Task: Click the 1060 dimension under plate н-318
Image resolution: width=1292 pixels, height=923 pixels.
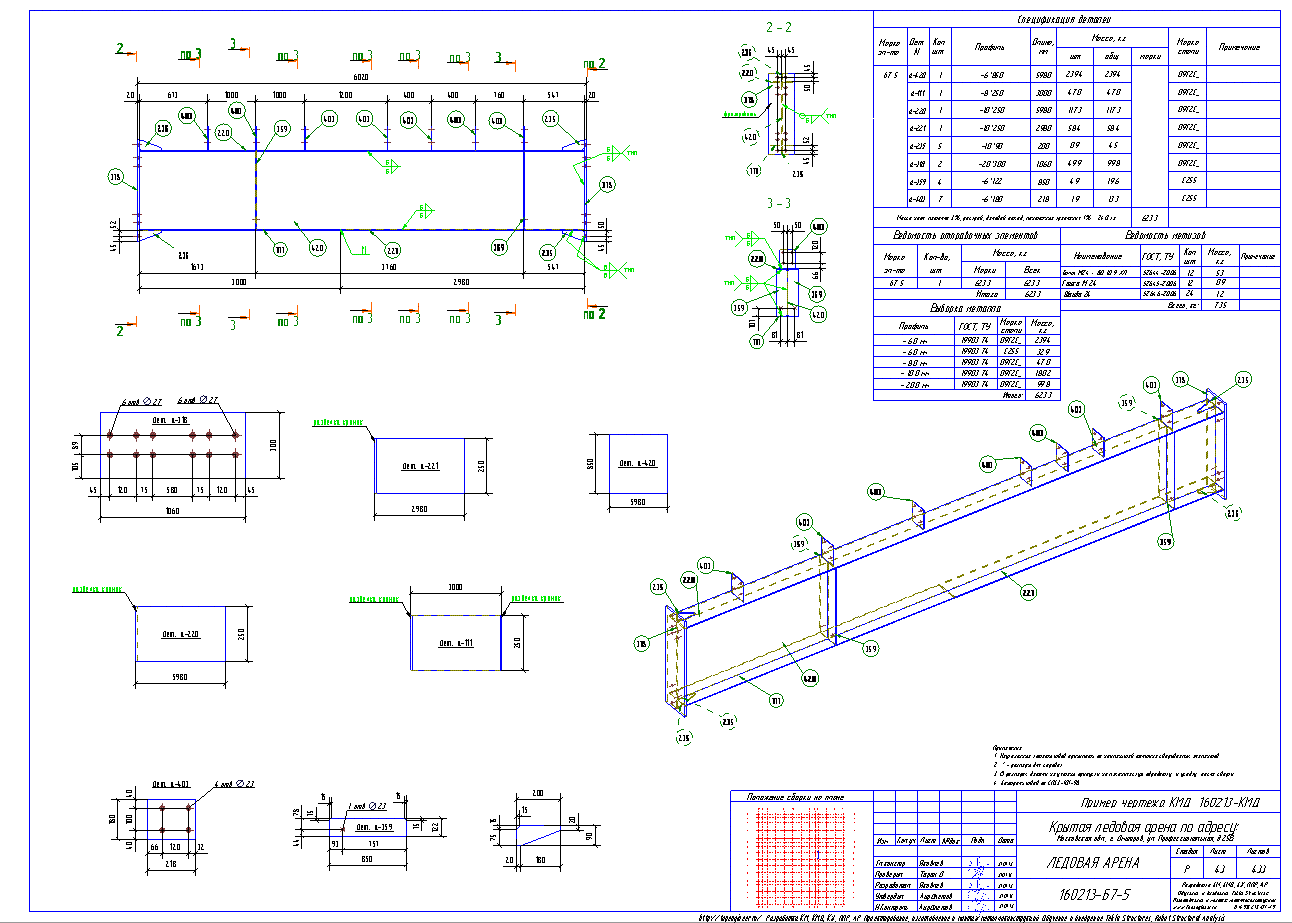Action: pos(170,507)
